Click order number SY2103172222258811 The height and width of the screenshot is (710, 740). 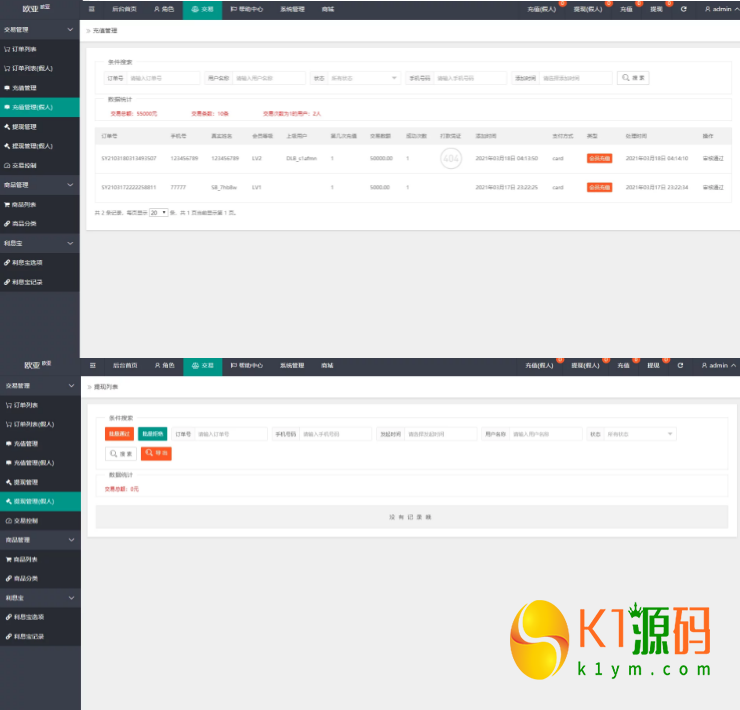coord(129,187)
